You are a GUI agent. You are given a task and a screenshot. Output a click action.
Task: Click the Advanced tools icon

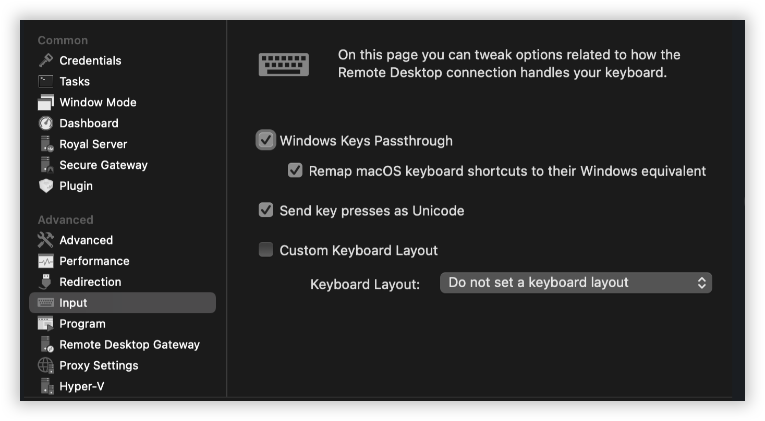46,240
